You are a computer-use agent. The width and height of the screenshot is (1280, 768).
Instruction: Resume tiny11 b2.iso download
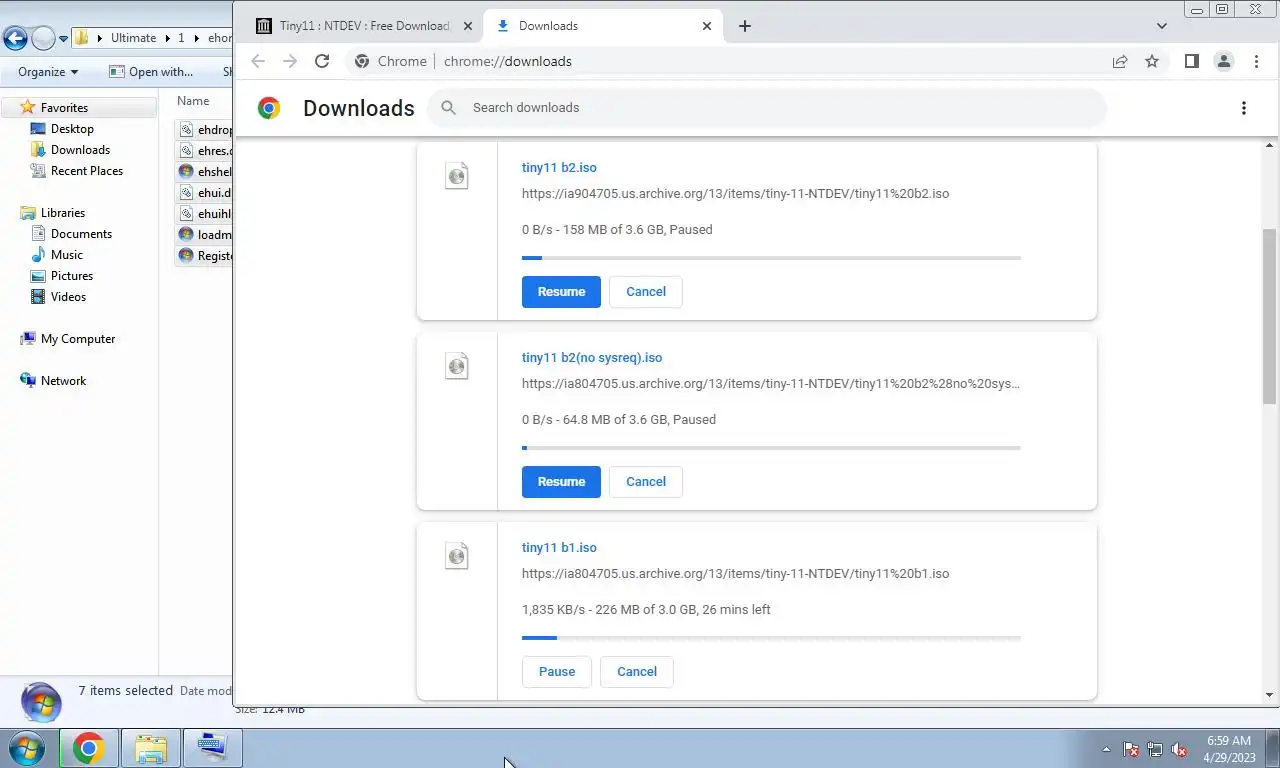coord(561,292)
